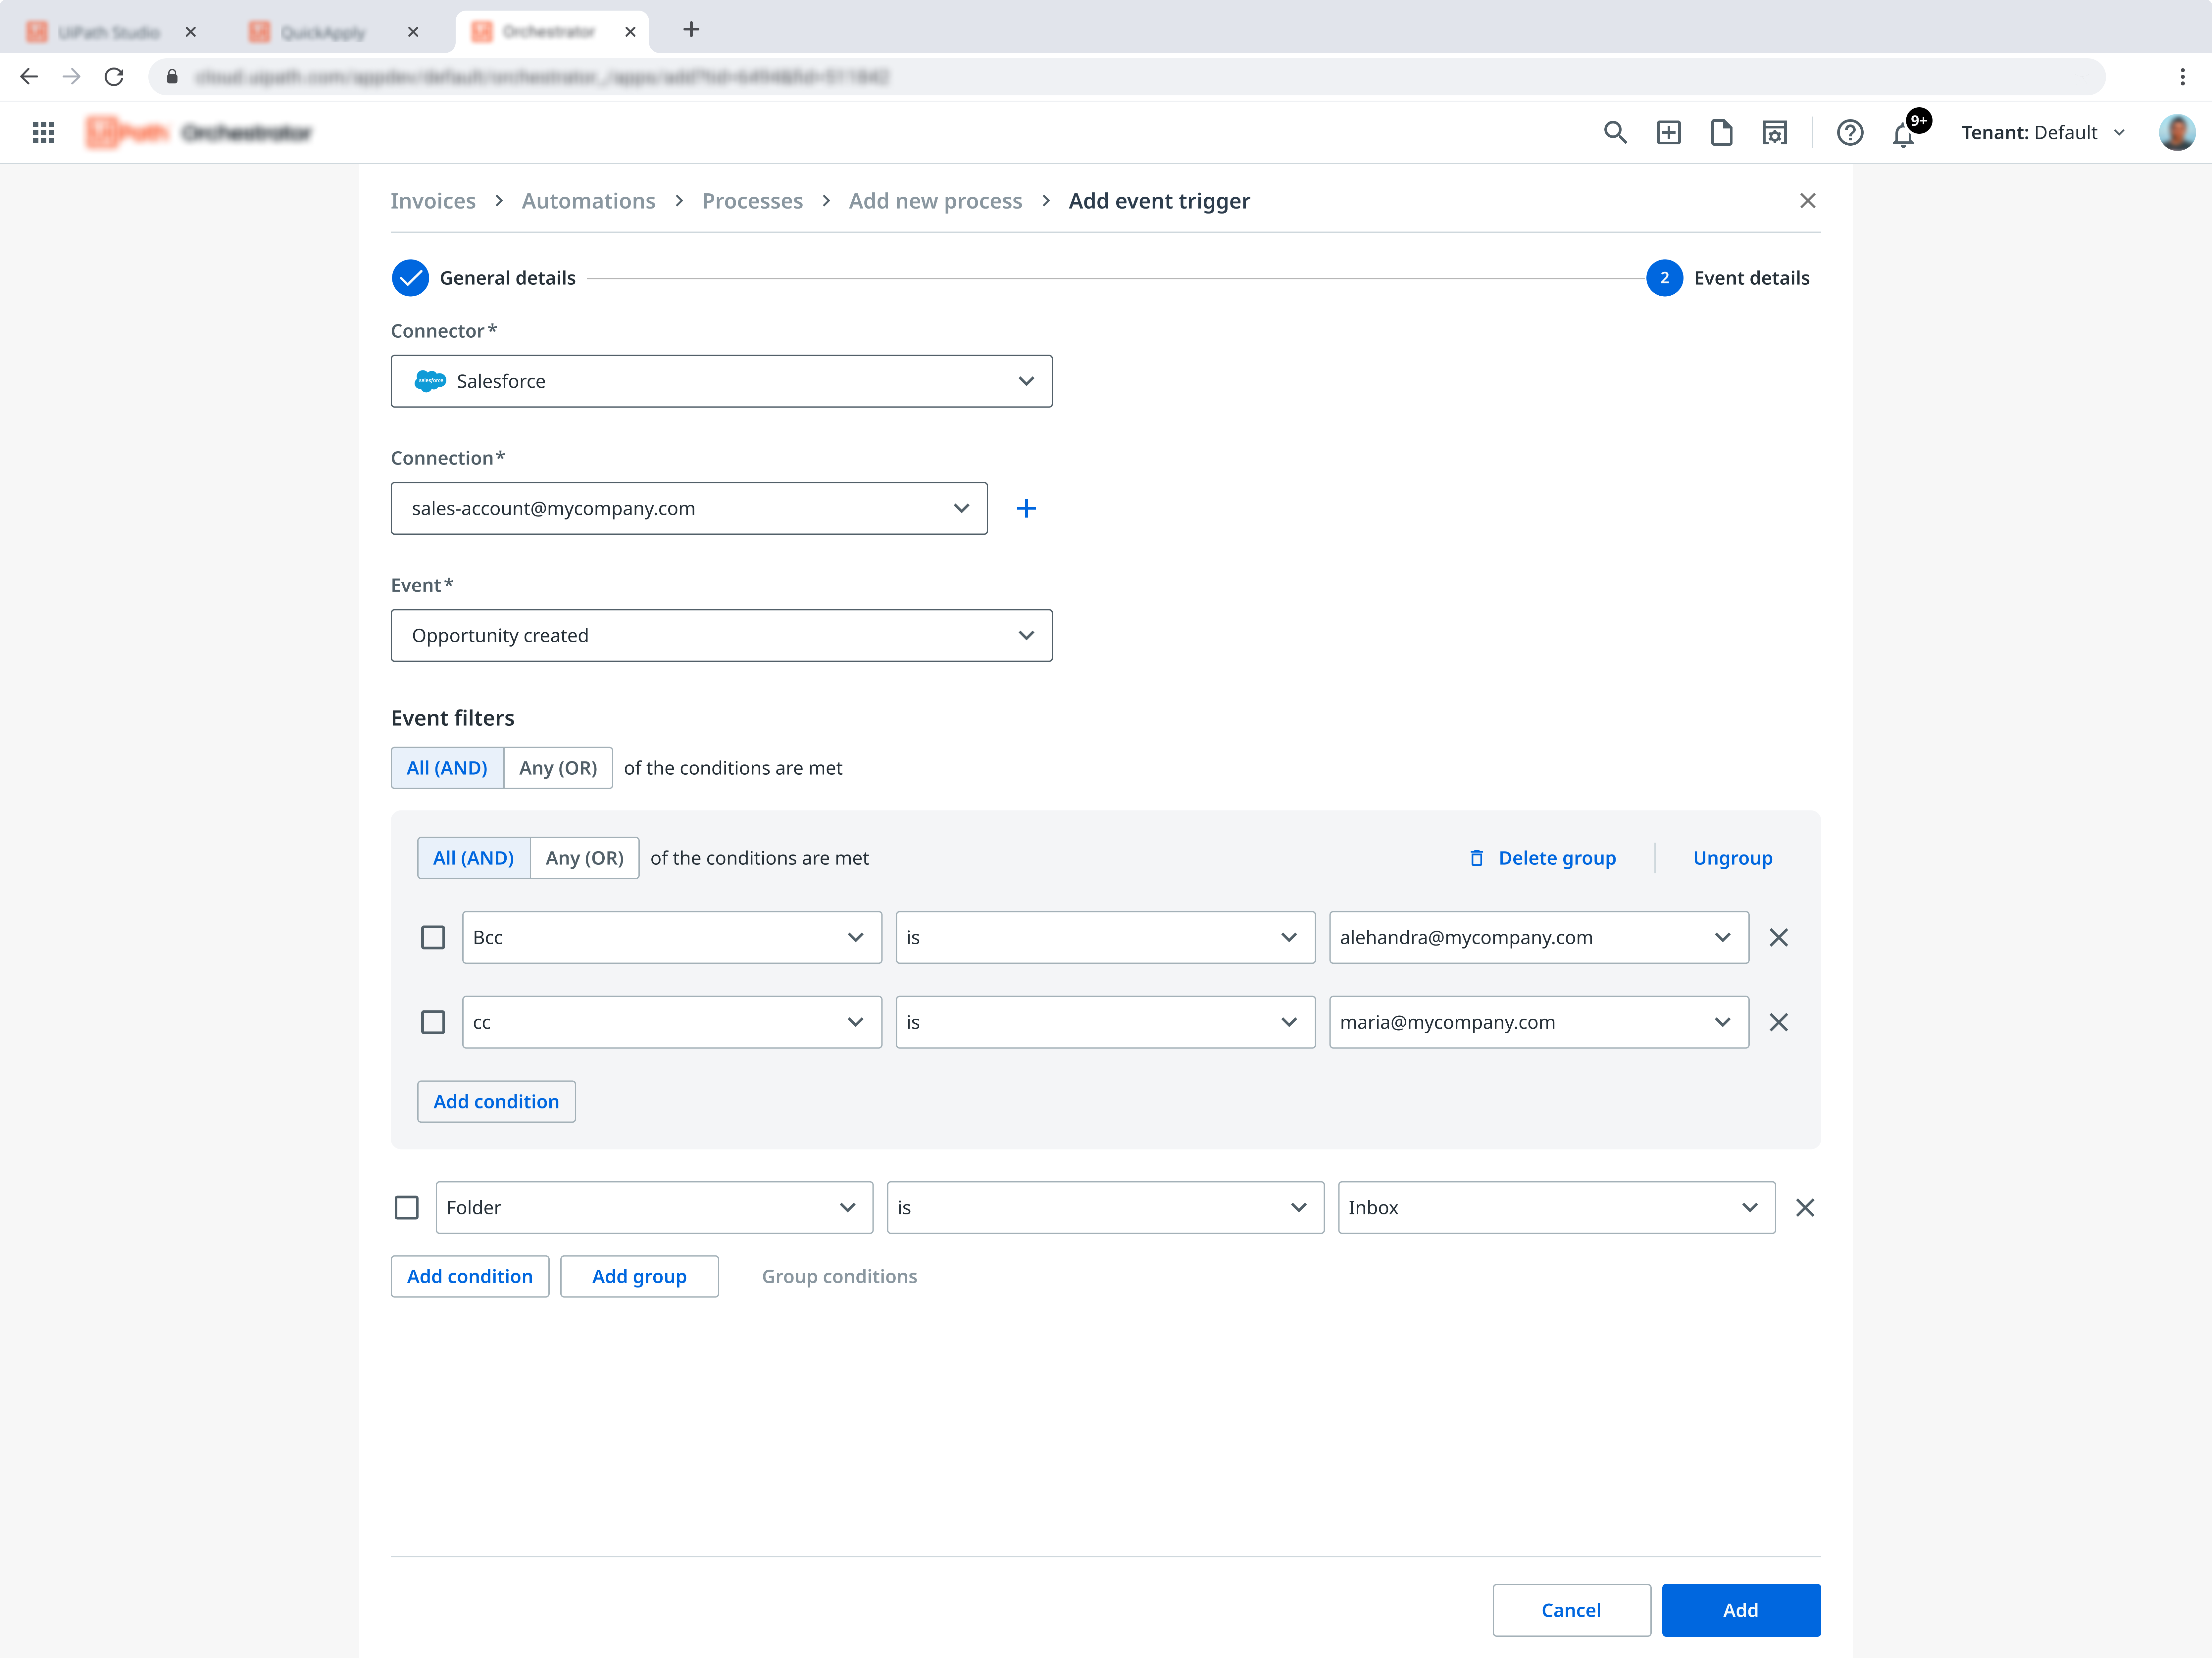Click the search magnifier icon

(1615, 132)
